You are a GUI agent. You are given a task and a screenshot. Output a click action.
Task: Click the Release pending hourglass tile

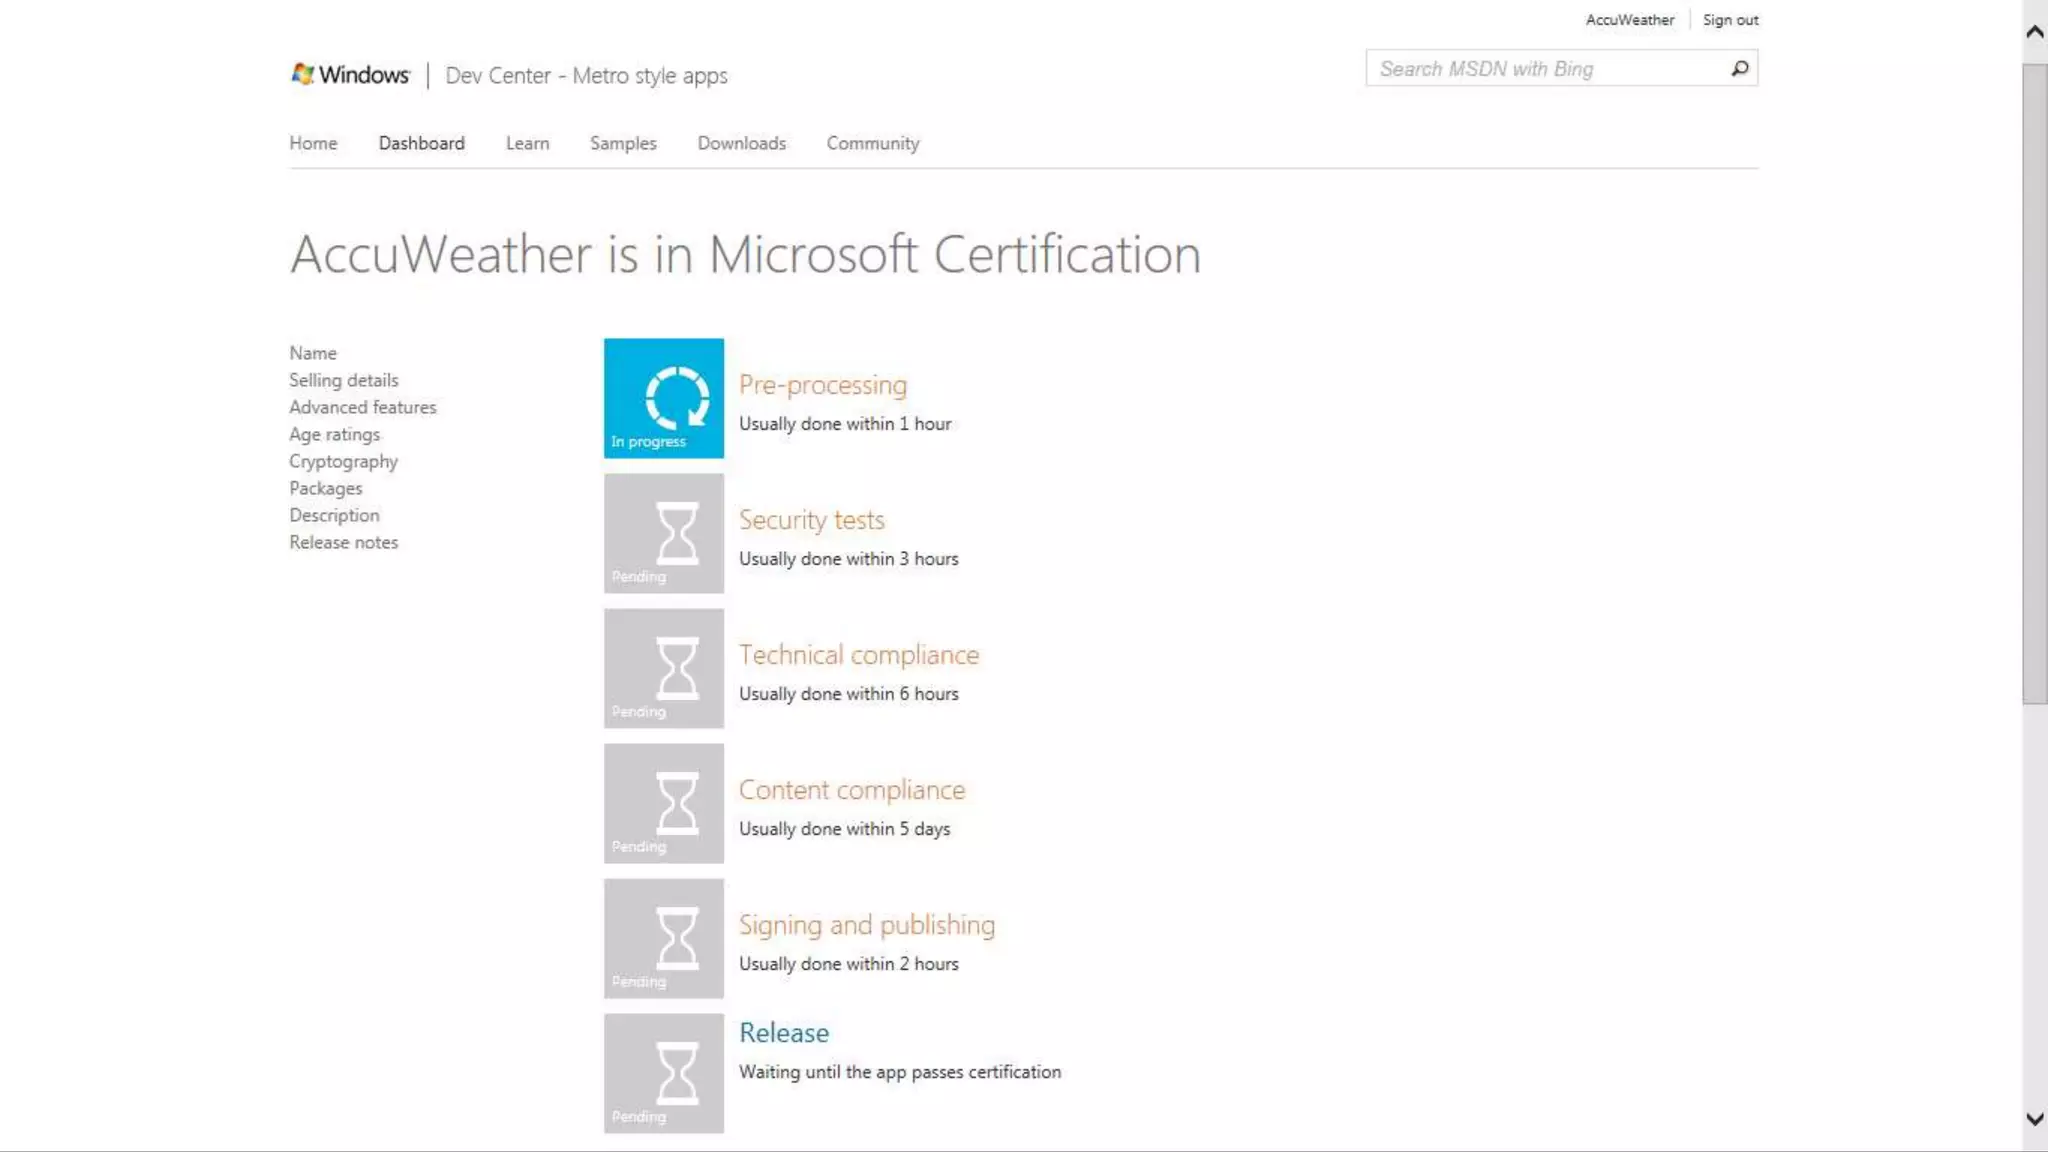click(x=664, y=1073)
